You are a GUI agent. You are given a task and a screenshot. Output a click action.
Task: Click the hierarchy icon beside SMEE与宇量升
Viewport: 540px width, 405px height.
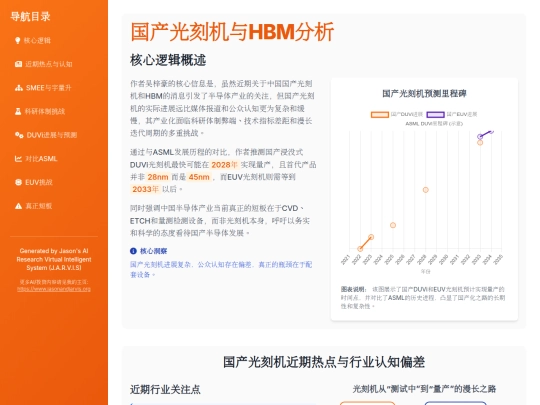click(x=19, y=88)
